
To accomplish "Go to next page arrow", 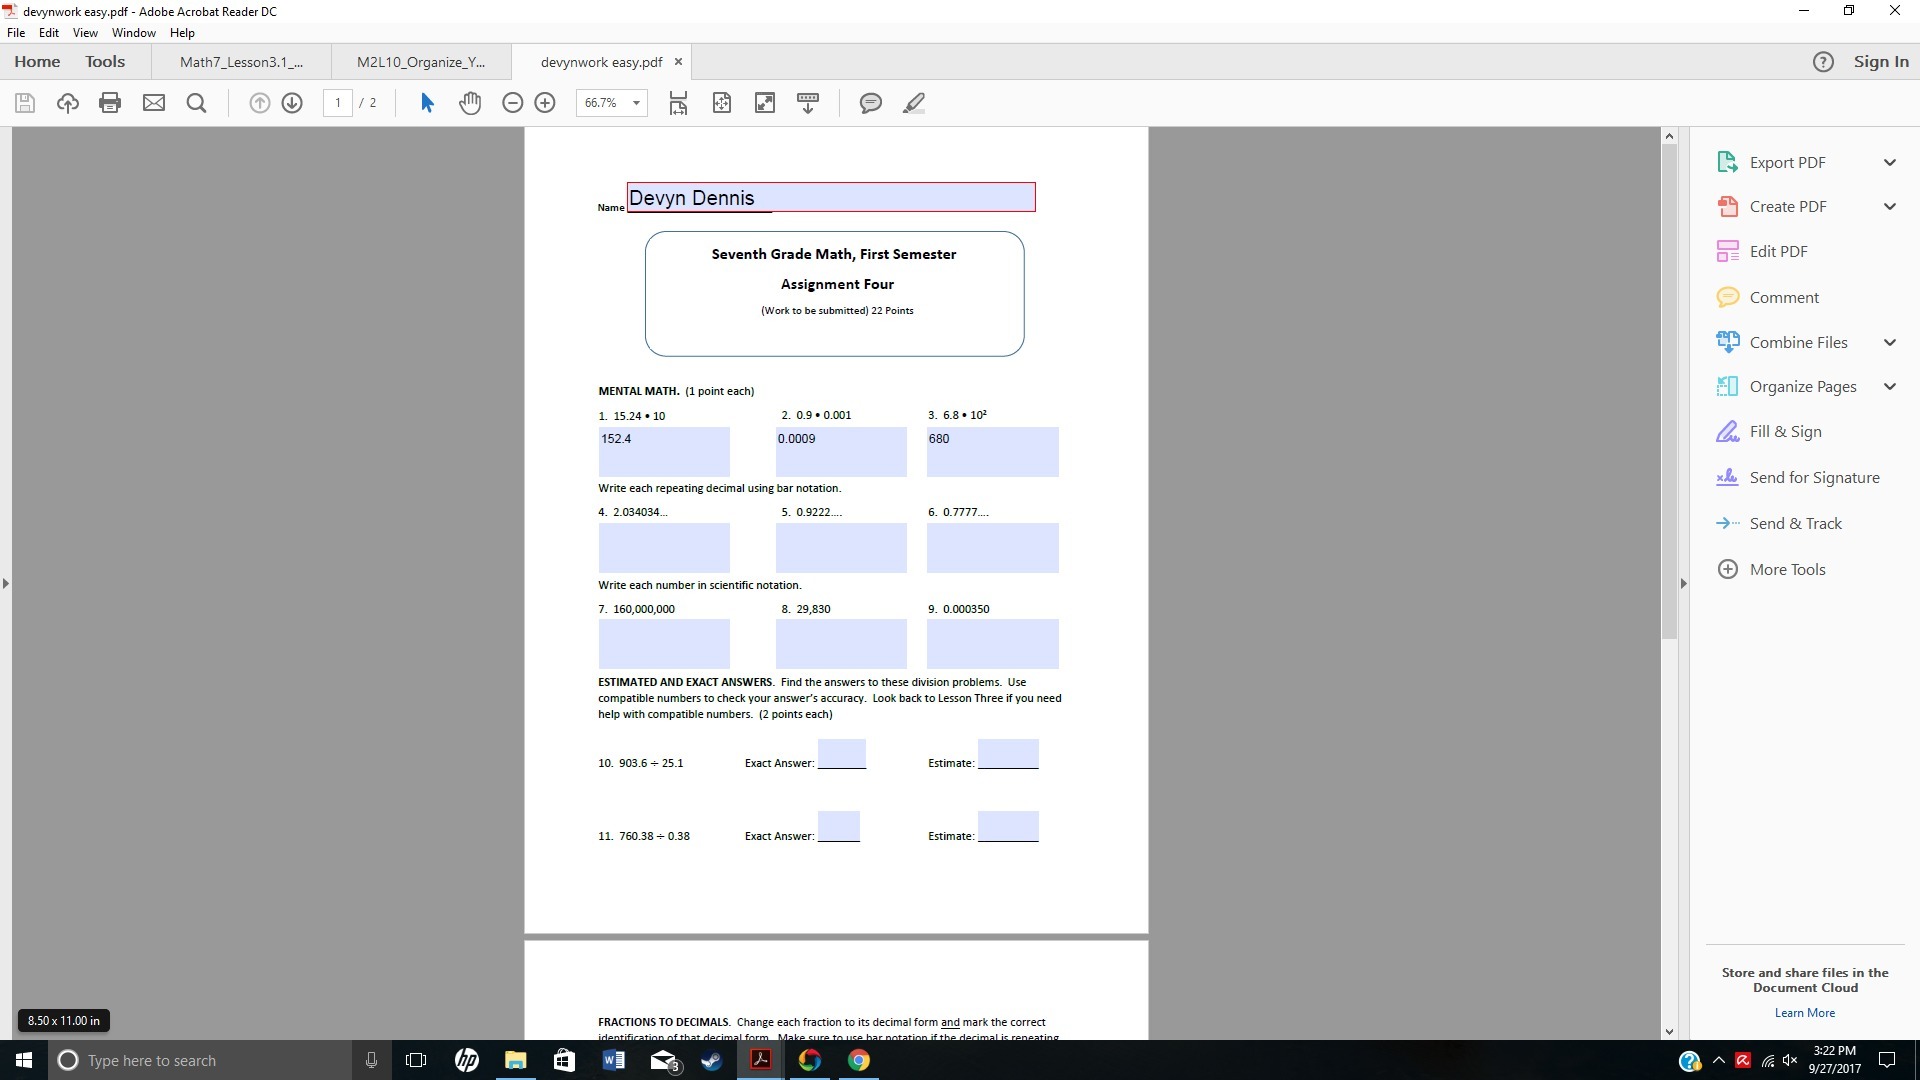I will 292,103.
